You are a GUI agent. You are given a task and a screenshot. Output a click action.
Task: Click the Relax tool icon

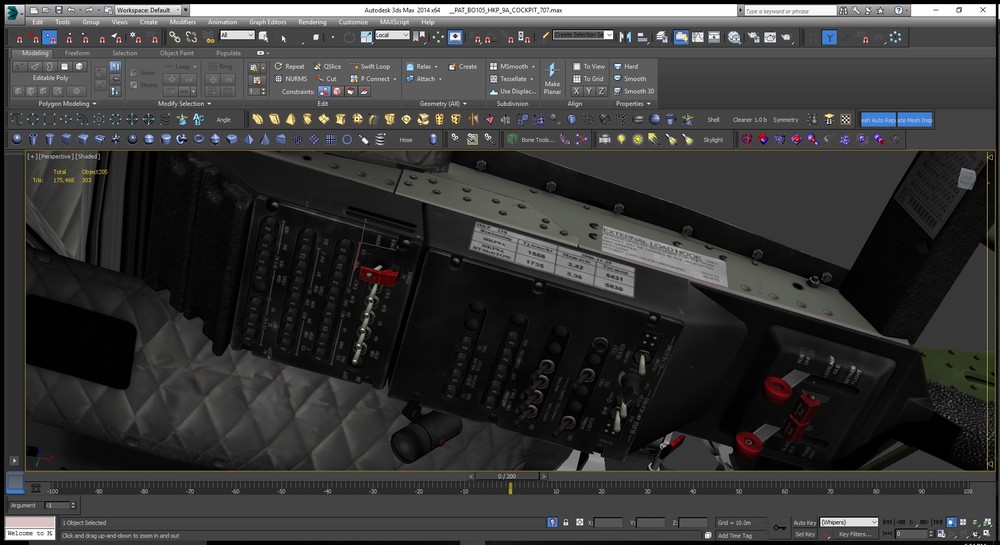pos(418,67)
